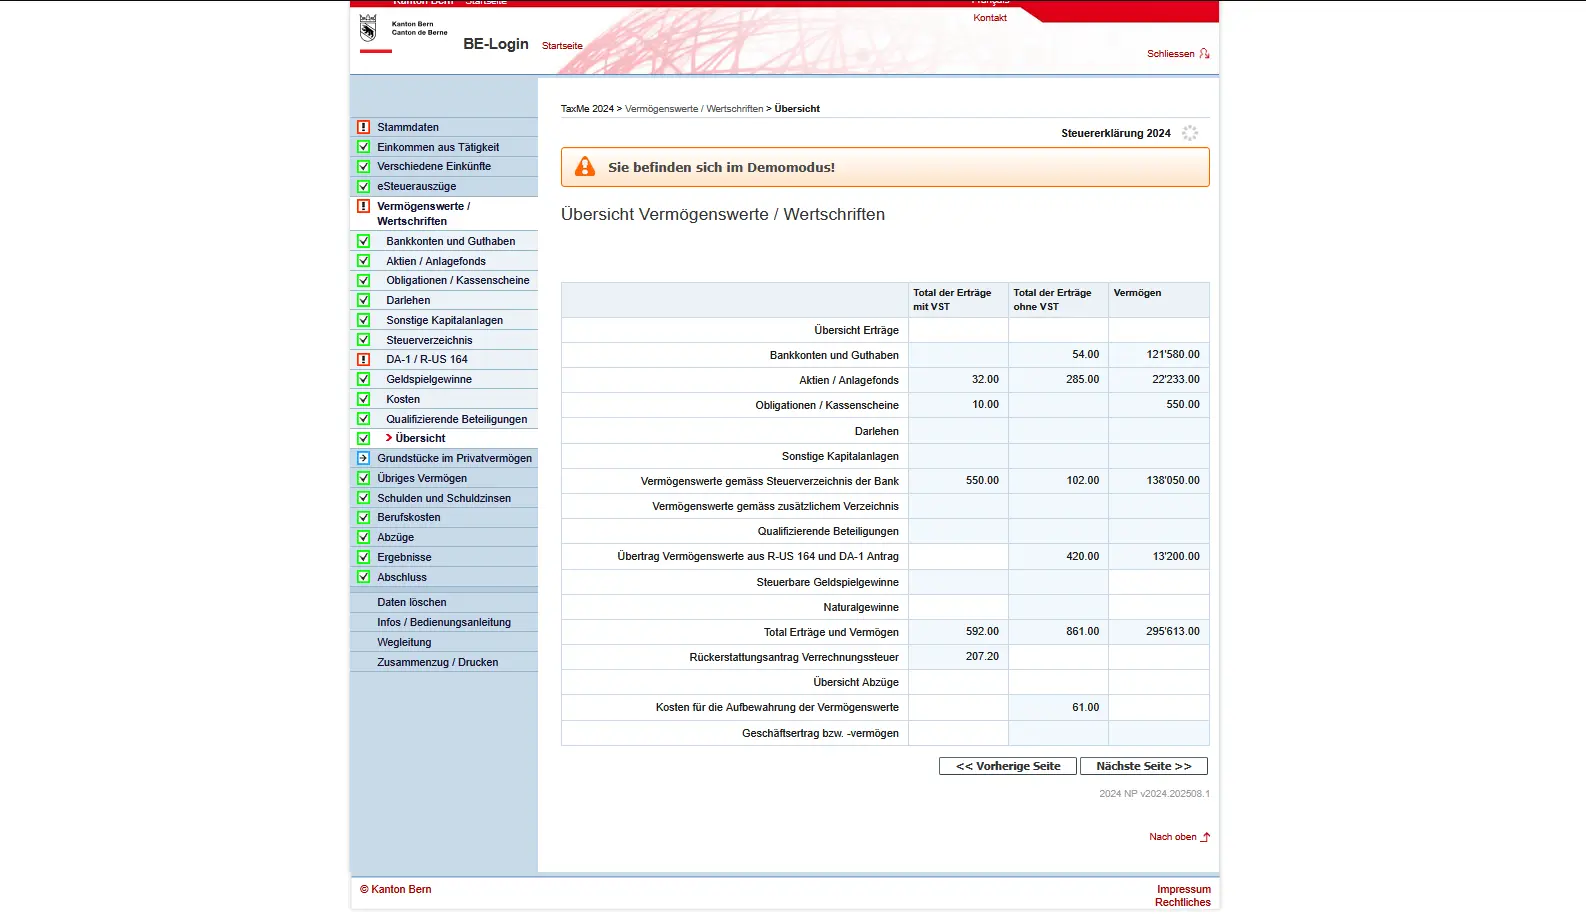Click the red warning icon beside Vermögenswerte / Wertschriften

364,206
